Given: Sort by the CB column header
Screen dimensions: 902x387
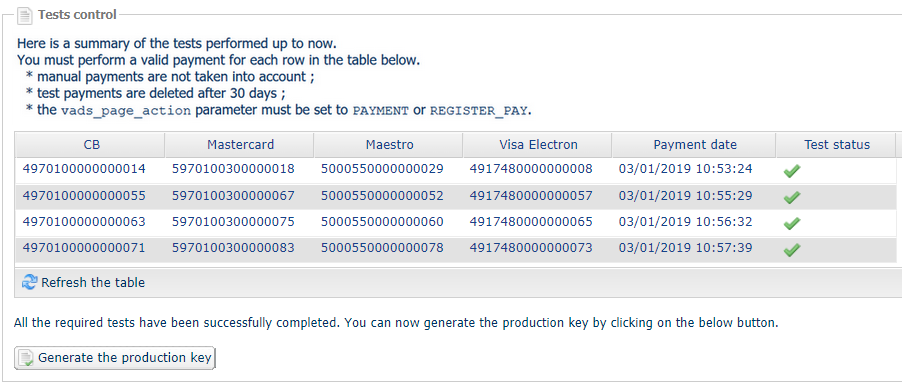Looking at the screenshot, I should tap(90, 145).
